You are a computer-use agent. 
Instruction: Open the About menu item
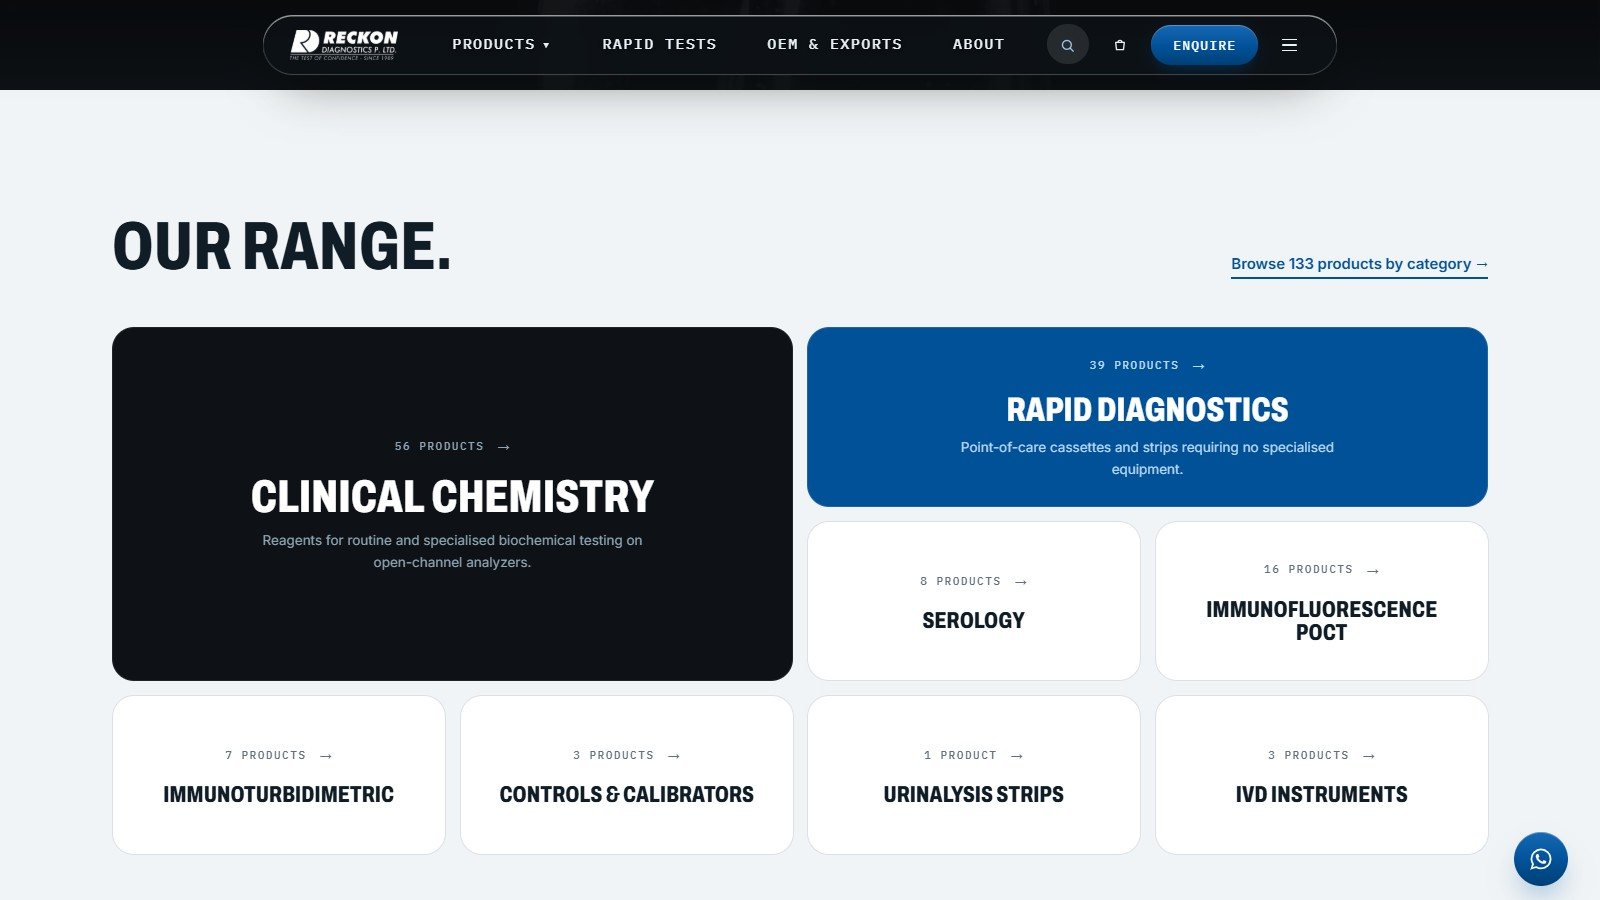coord(978,44)
